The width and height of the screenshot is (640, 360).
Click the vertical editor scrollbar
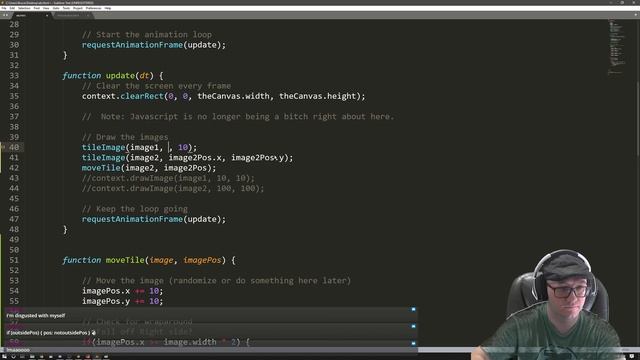point(638,118)
